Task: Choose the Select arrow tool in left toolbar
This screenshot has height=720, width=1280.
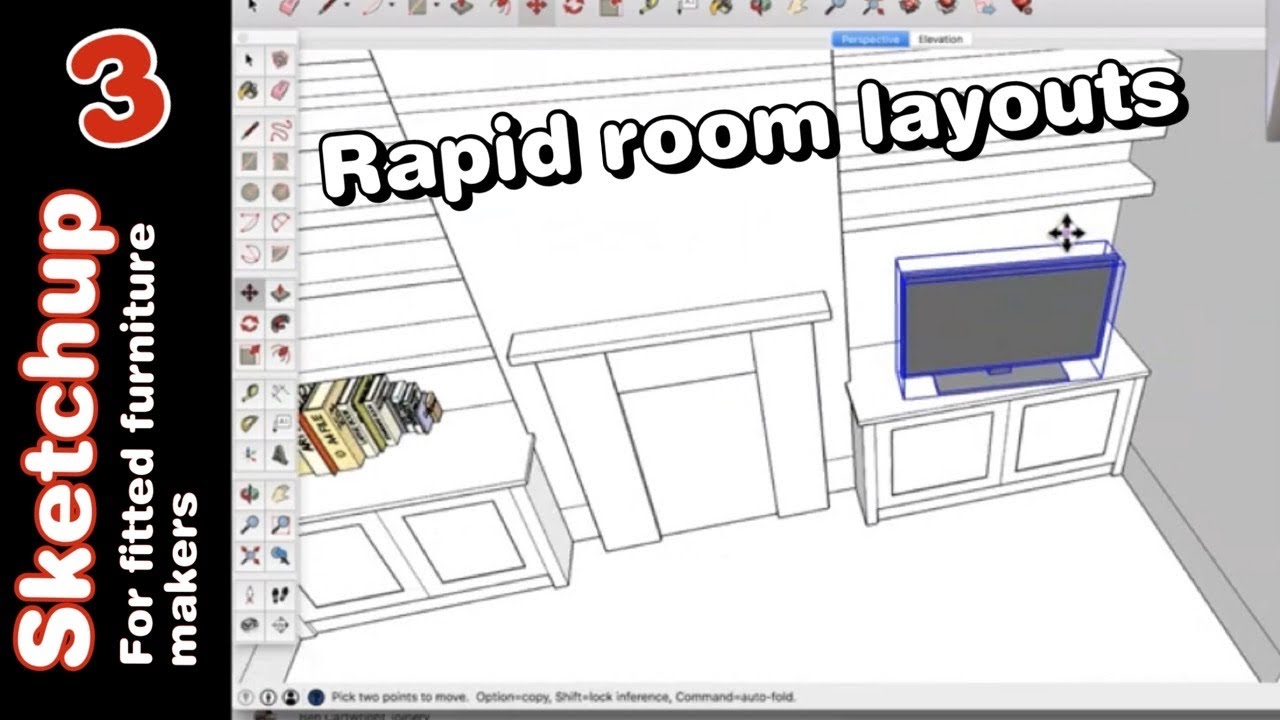Action: [x=250, y=60]
